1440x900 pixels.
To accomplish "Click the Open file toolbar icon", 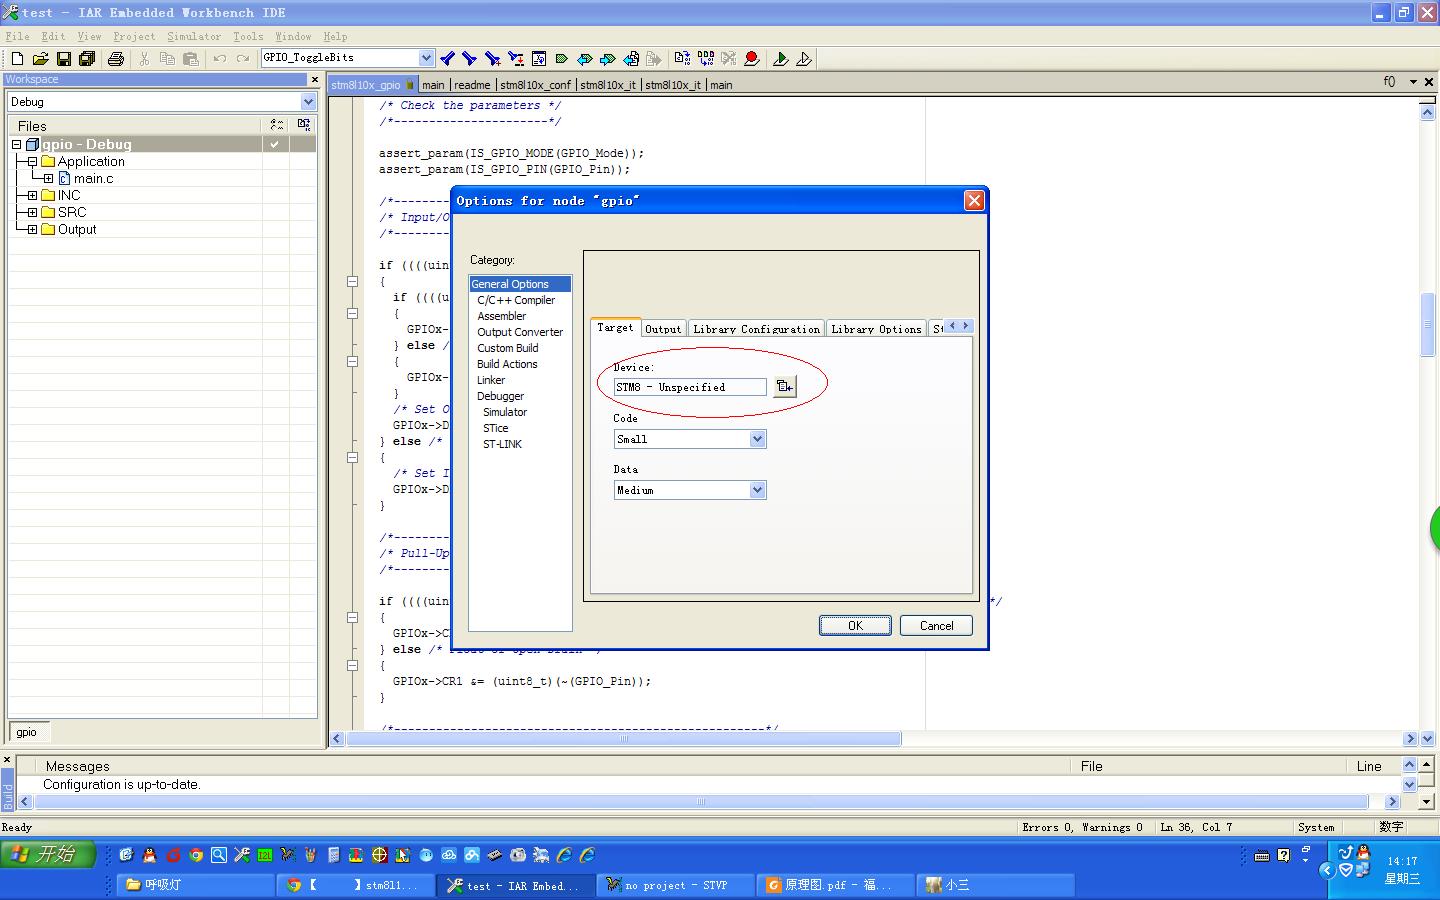I will tap(41, 59).
